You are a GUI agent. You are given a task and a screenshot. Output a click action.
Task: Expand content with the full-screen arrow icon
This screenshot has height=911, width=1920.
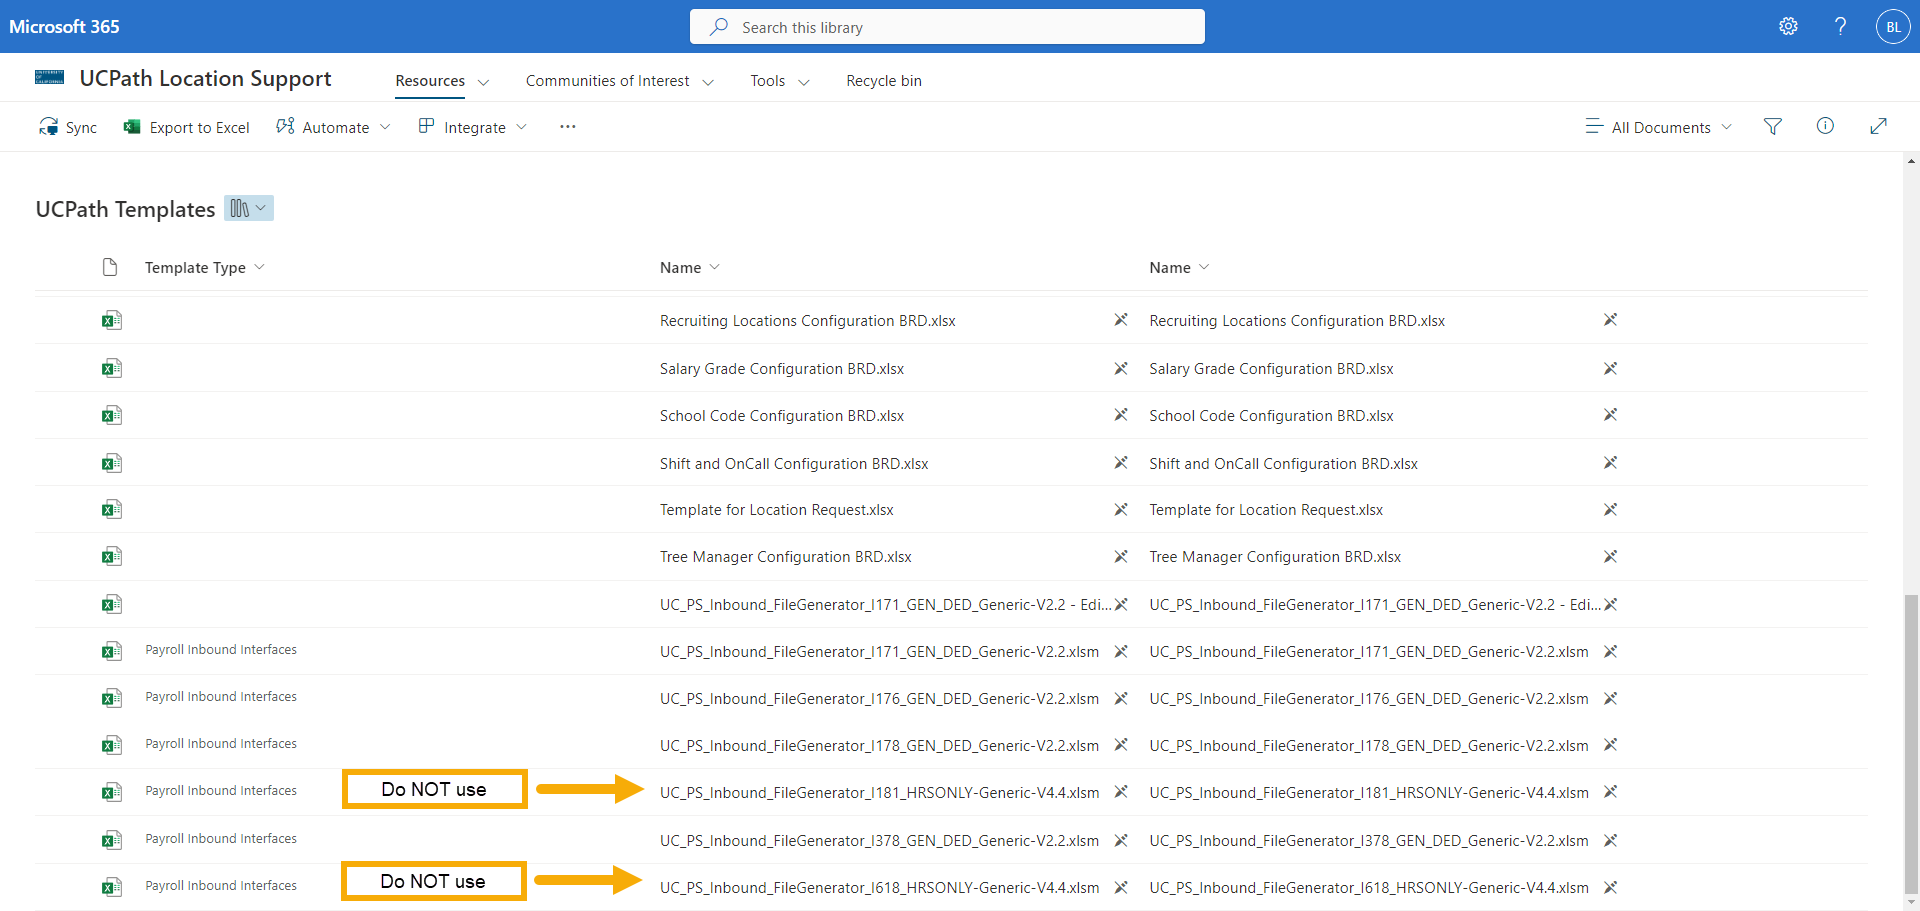tap(1878, 126)
